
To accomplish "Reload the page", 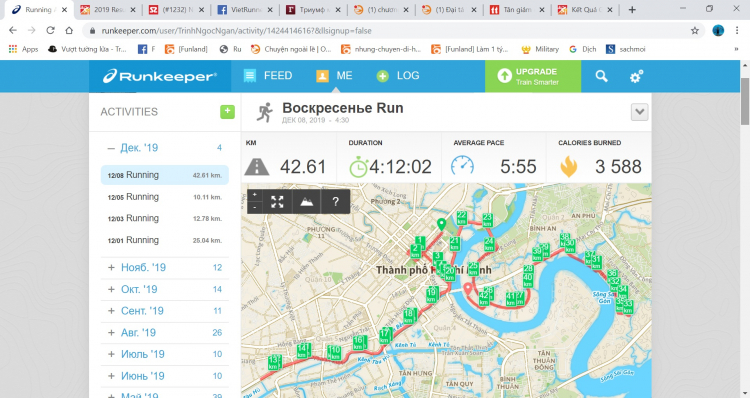I will 50,31.
